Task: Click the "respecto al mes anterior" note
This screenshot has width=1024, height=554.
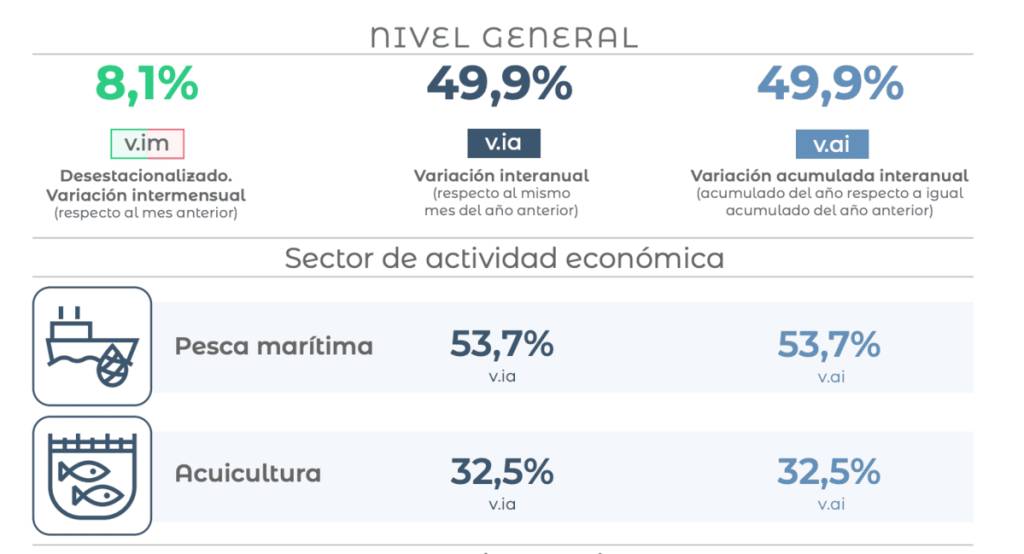Action: coord(146,212)
